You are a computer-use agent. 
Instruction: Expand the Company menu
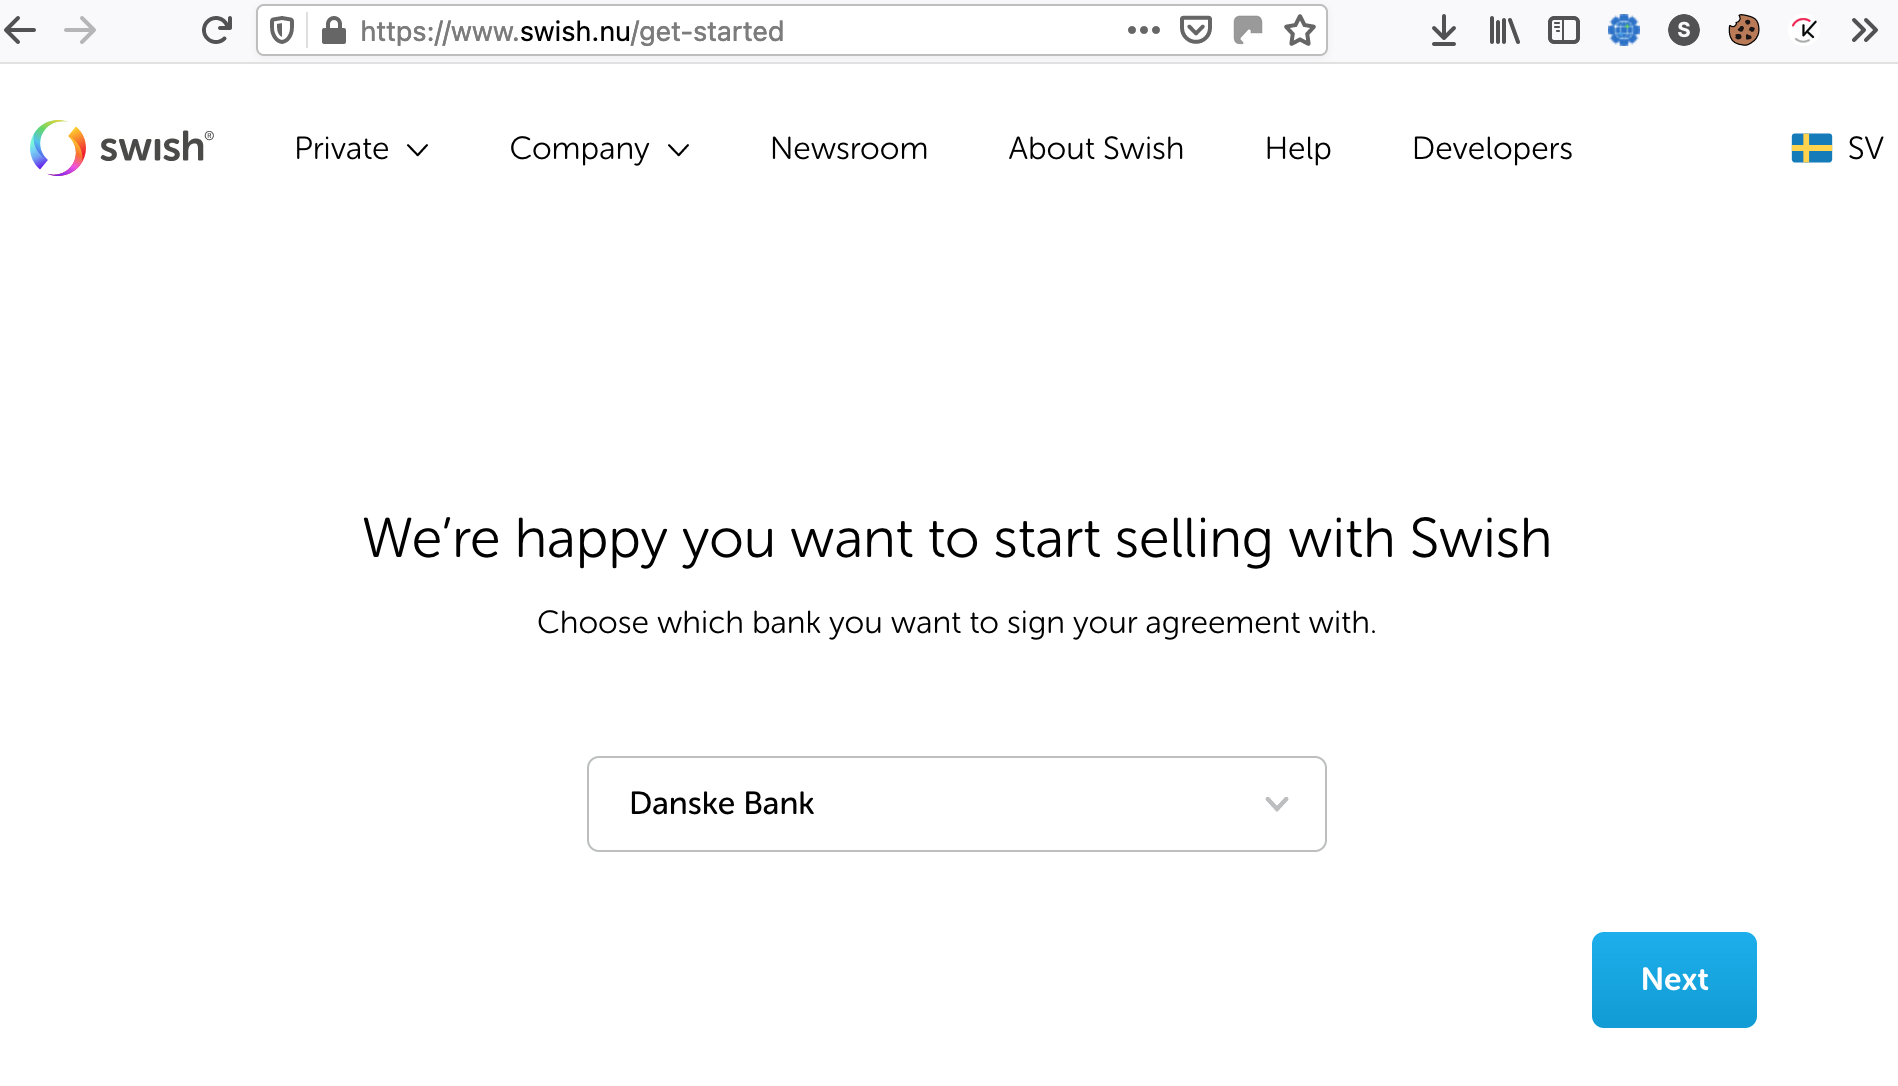pos(599,149)
